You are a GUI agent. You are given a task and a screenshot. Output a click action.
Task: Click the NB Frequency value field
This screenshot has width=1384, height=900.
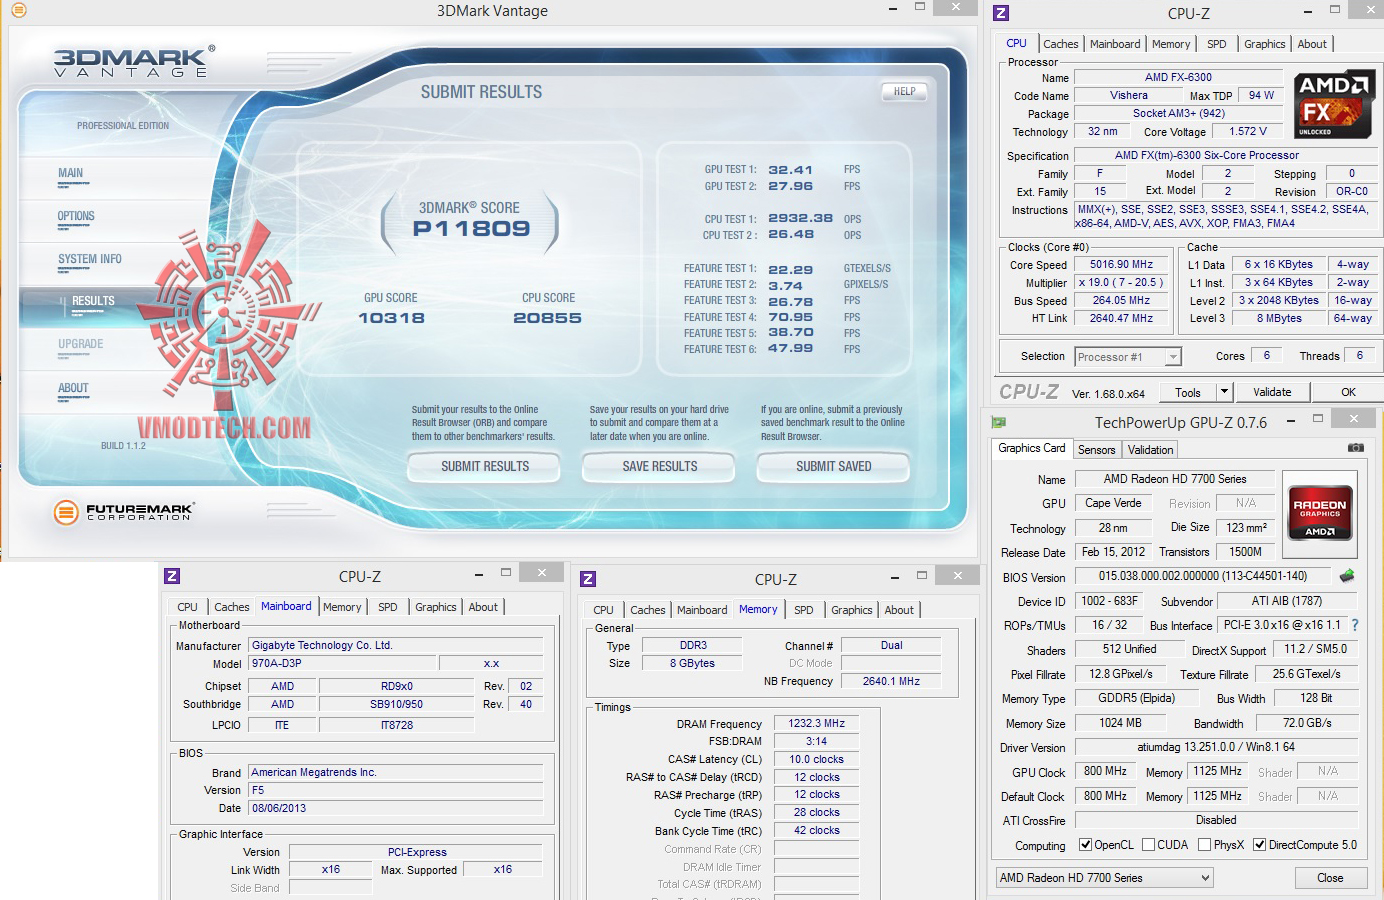(890, 681)
